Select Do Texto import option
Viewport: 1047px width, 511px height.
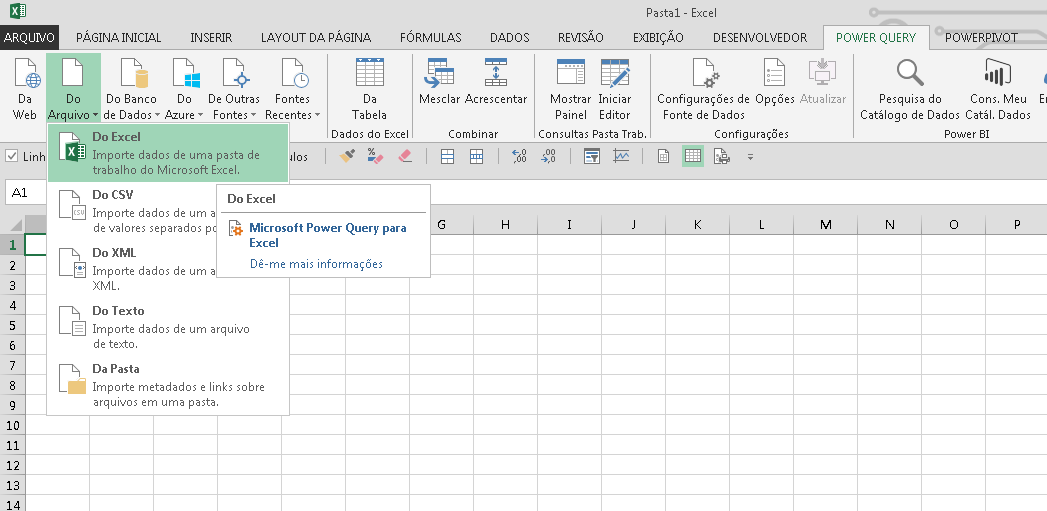[168, 327]
